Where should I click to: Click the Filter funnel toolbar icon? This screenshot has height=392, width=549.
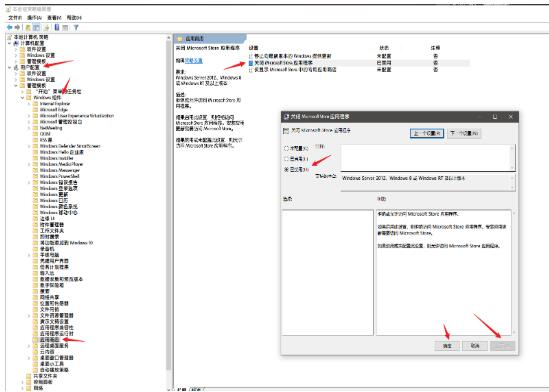(76, 27)
